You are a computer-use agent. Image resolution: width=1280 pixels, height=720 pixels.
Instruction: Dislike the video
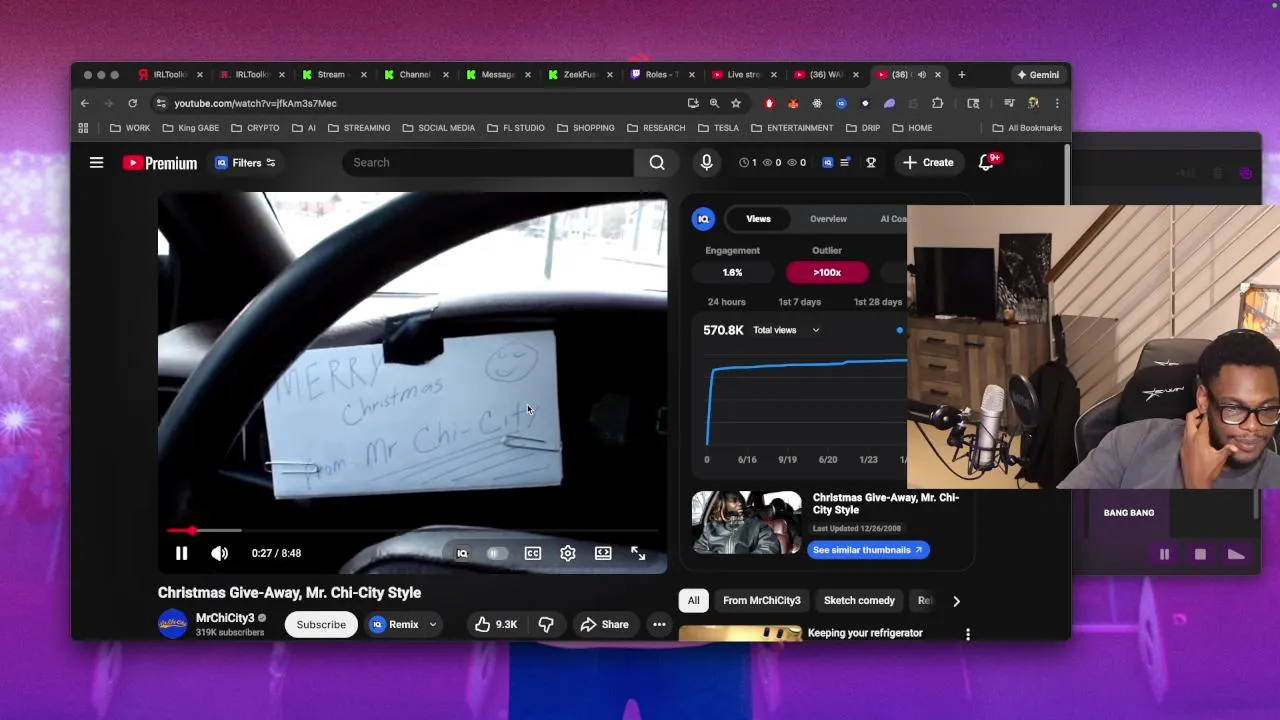coord(546,624)
